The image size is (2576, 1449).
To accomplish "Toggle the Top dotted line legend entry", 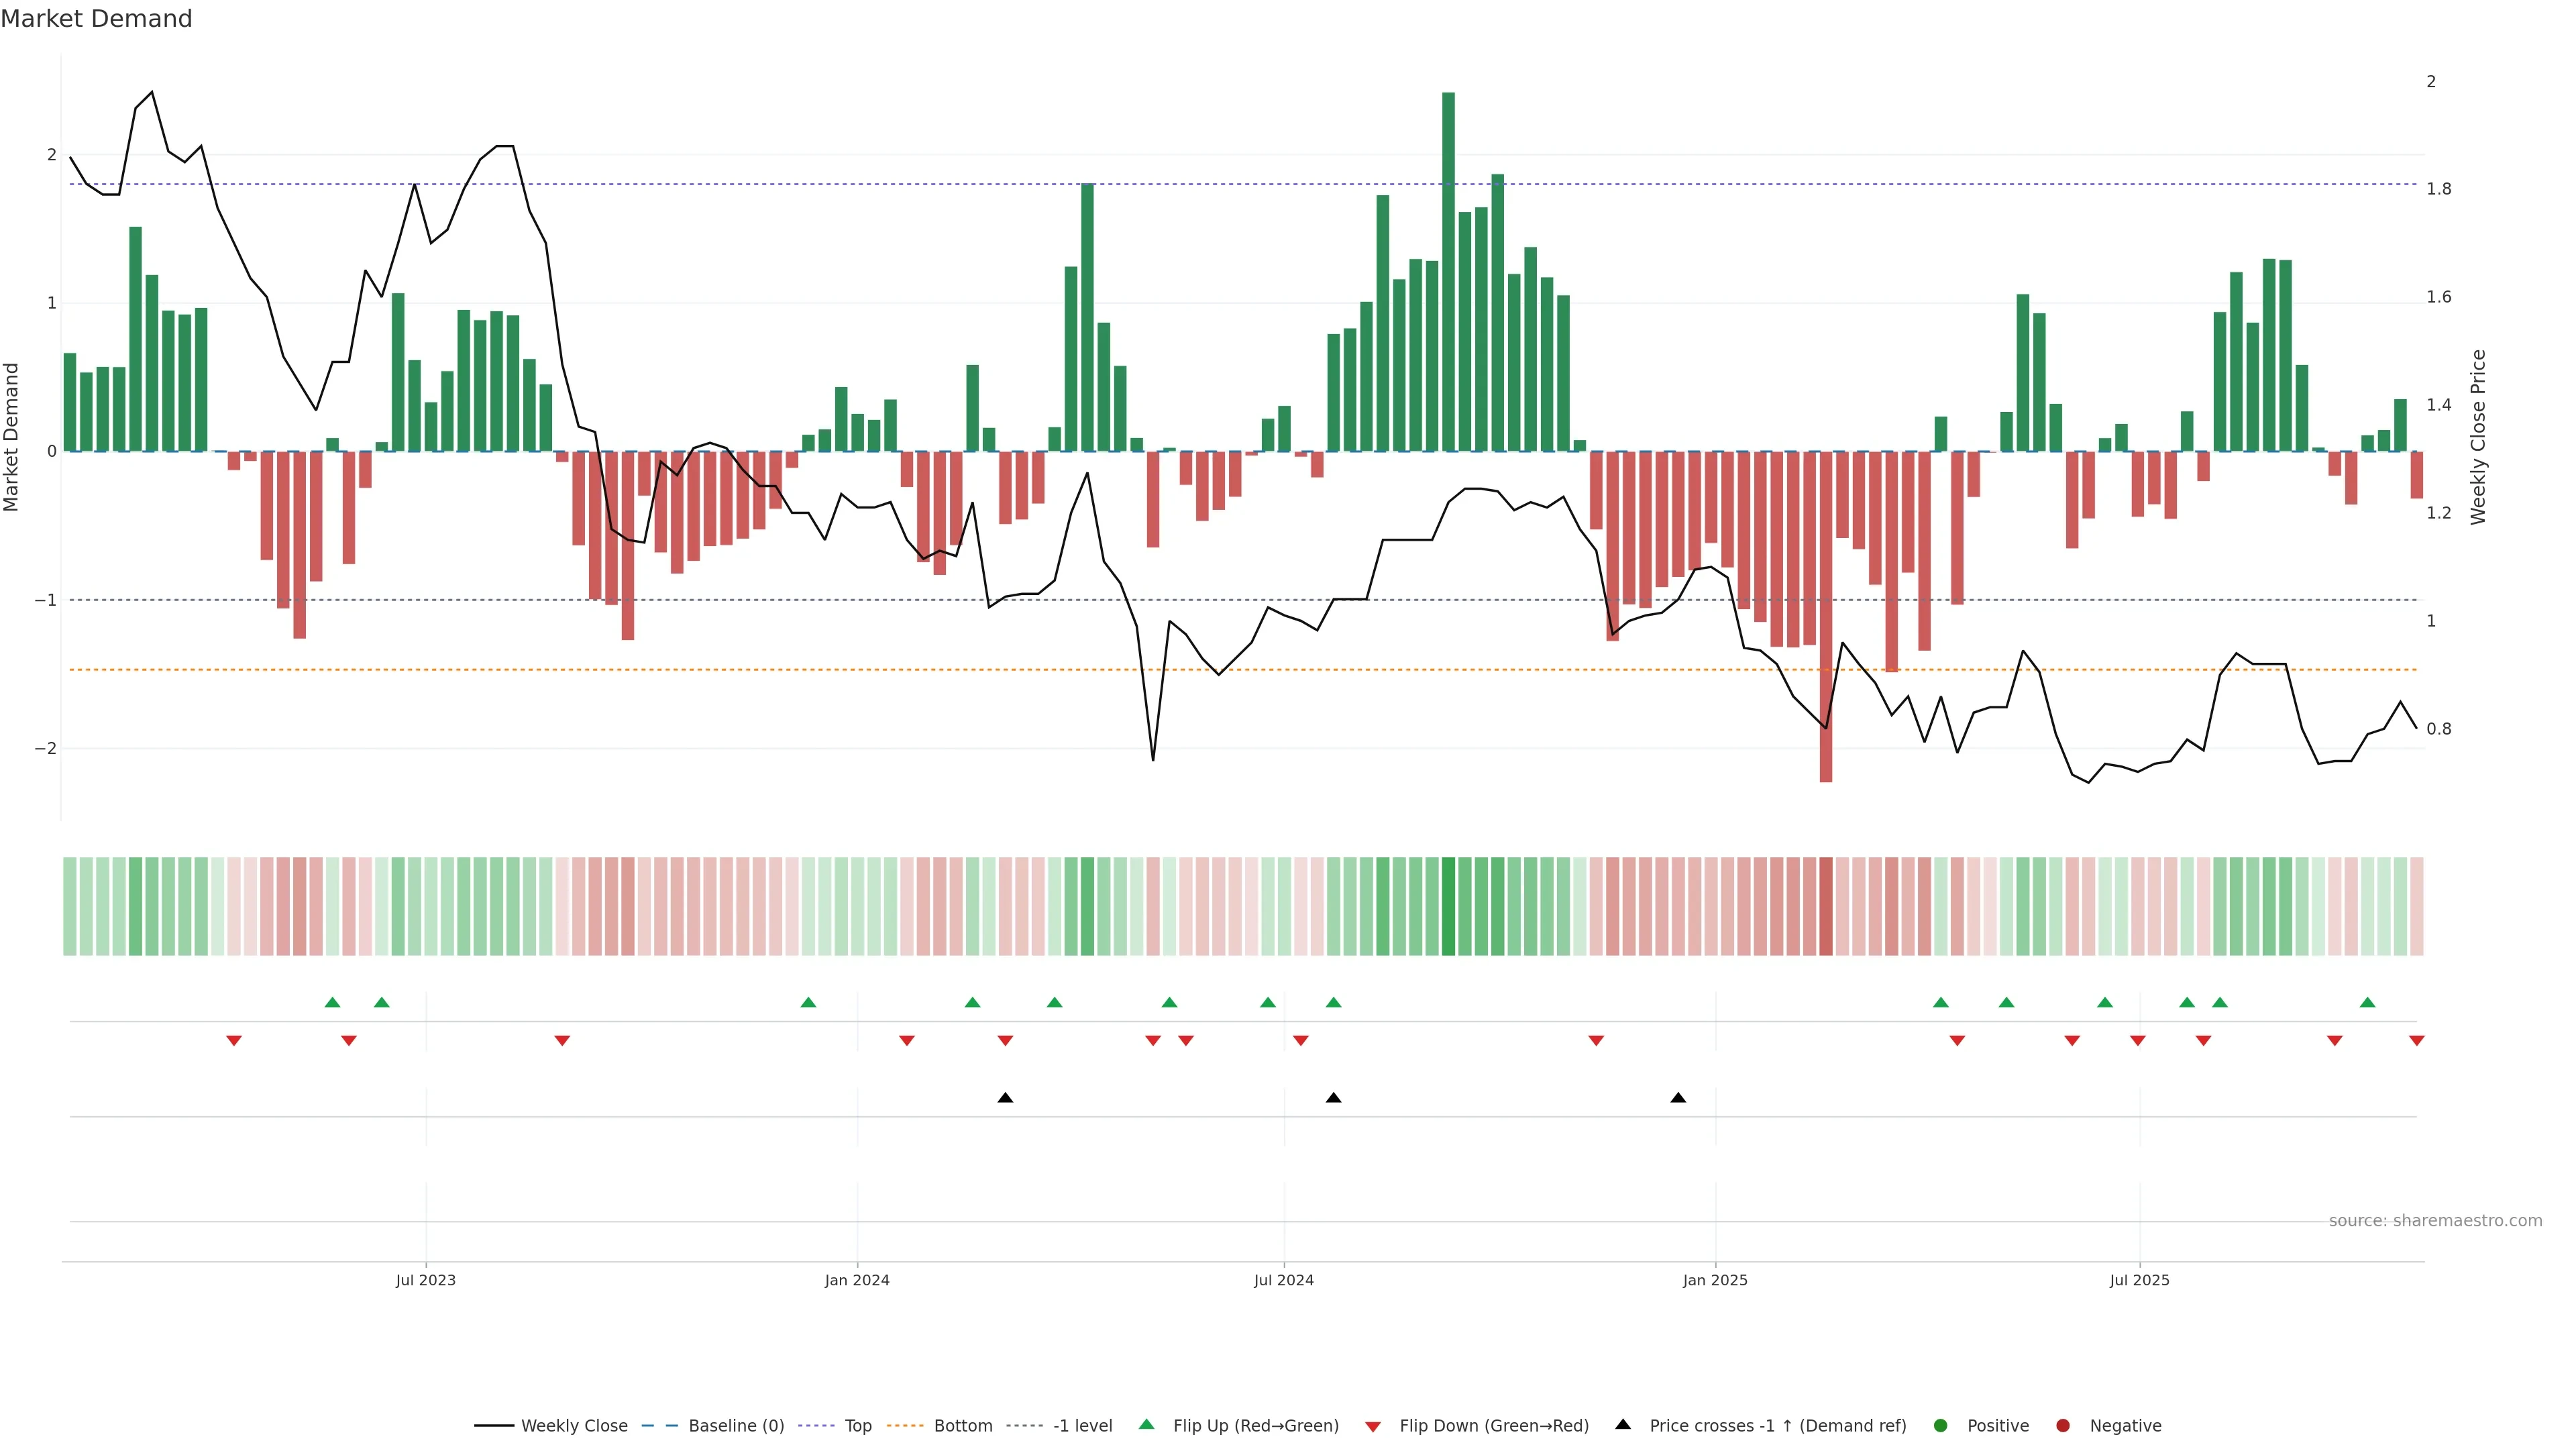I will point(858,1425).
